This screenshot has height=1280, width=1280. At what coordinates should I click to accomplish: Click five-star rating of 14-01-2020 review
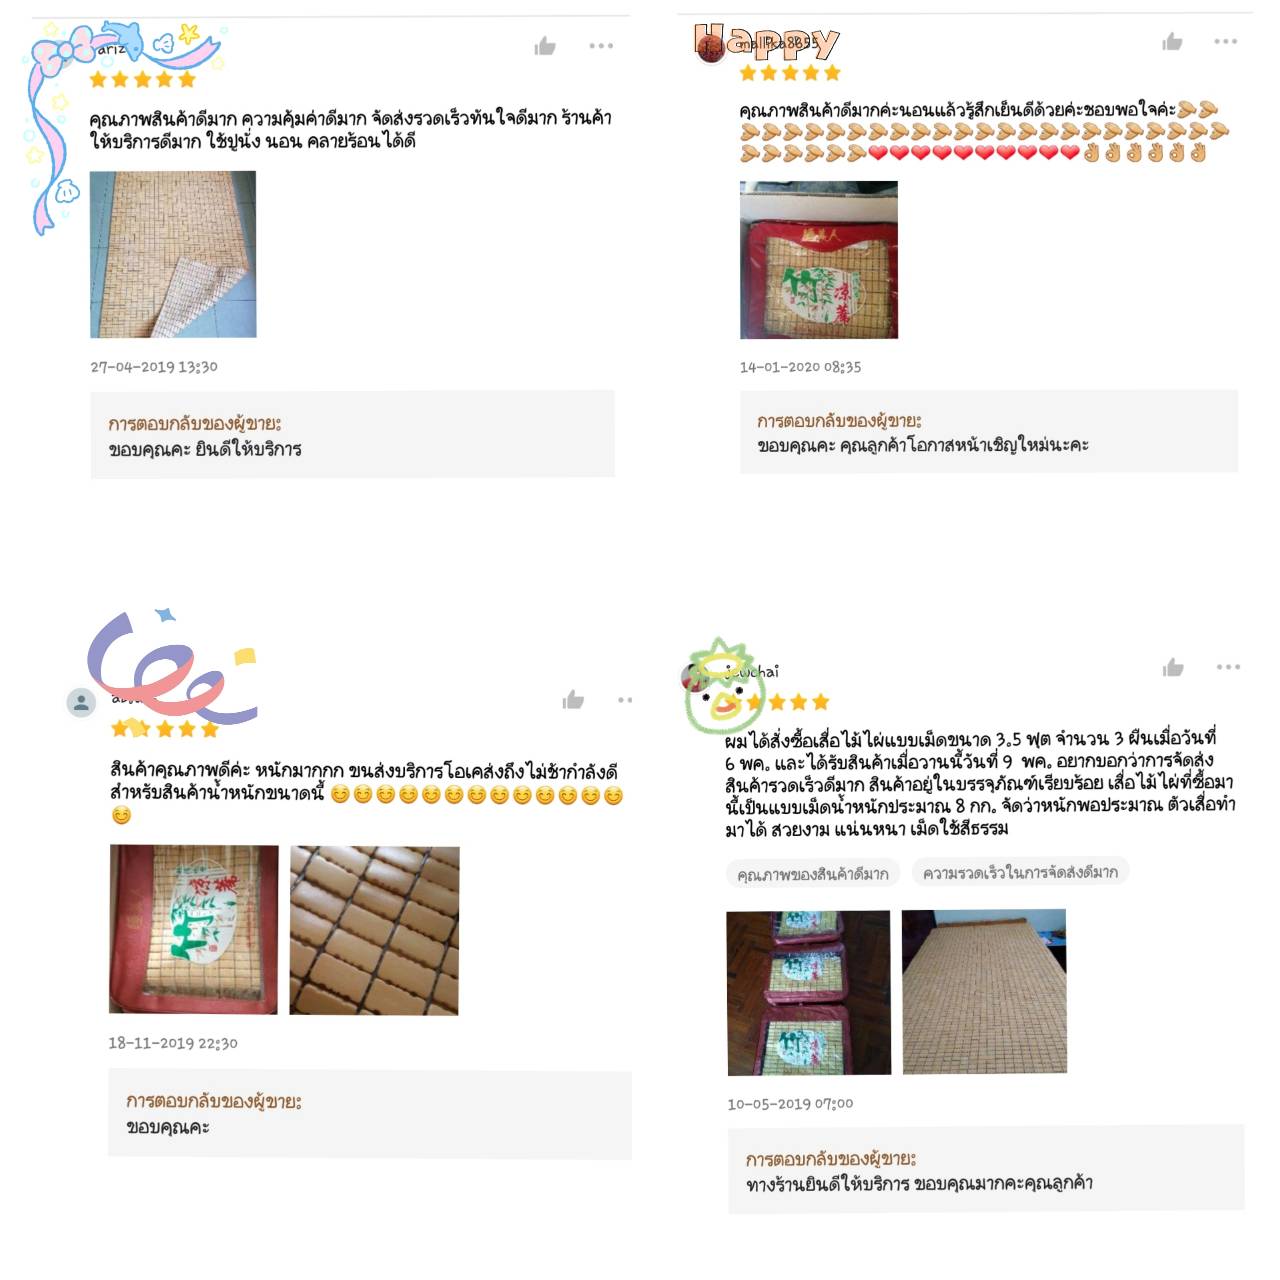tap(790, 73)
